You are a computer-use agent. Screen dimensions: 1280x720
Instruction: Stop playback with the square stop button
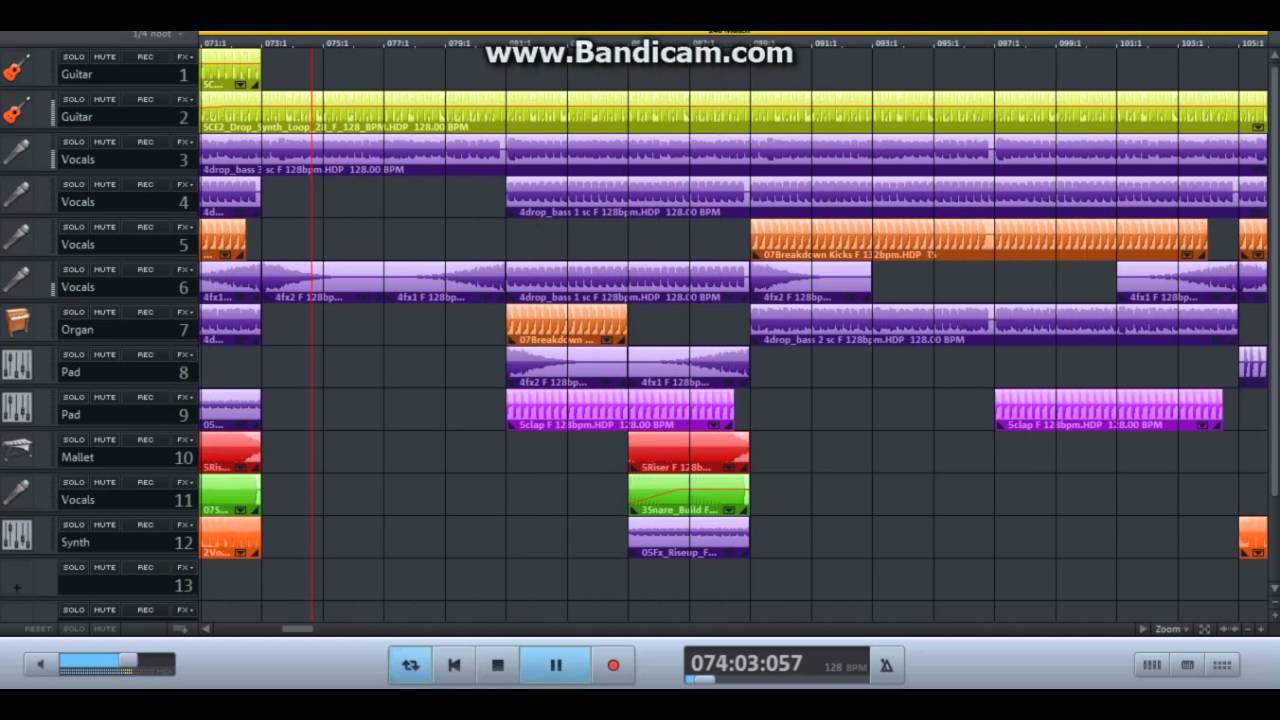497,665
